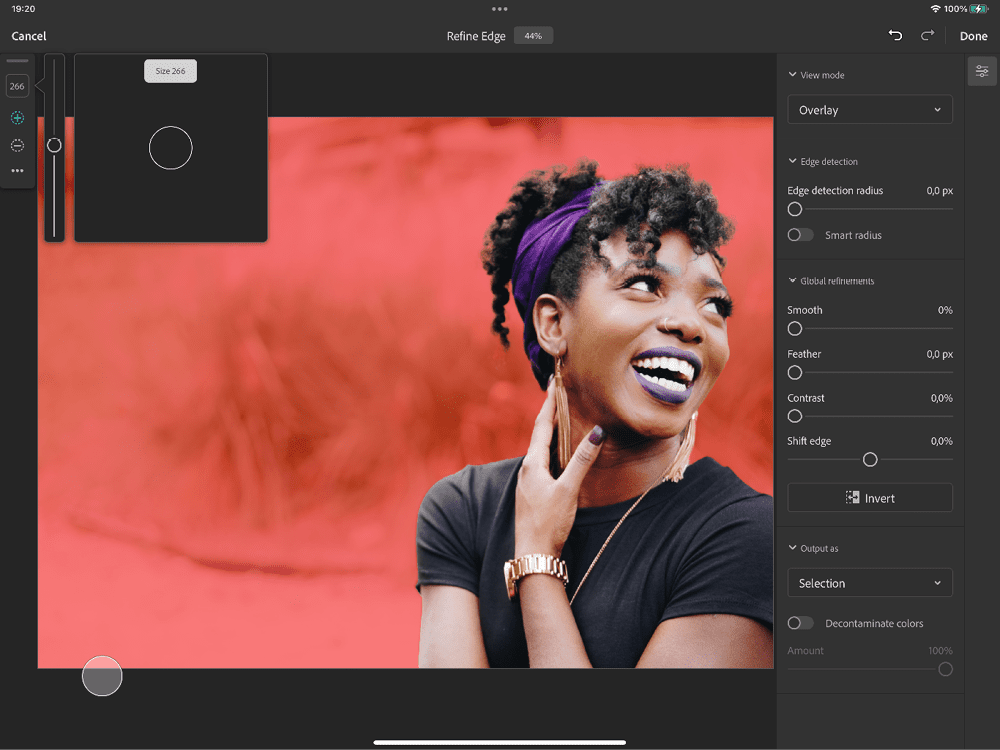Click the Shift edge slider handle
Image resolution: width=1000 pixels, height=750 pixels.
coord(870,460)
